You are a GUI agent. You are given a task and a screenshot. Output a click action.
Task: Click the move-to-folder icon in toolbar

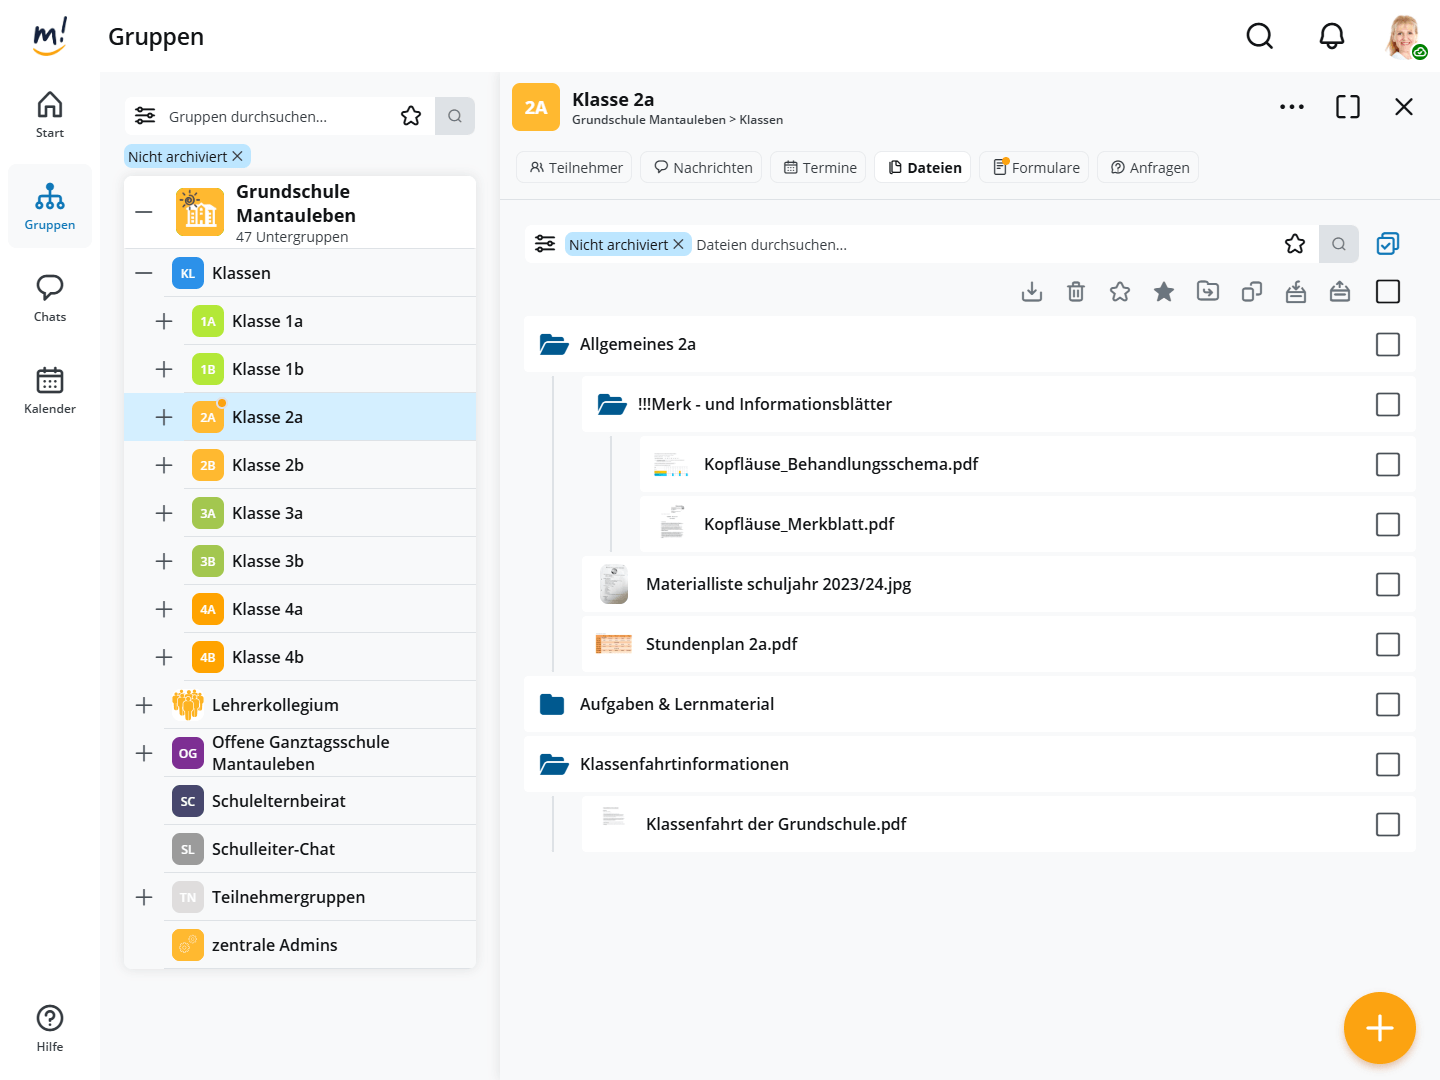[1208, 292]
